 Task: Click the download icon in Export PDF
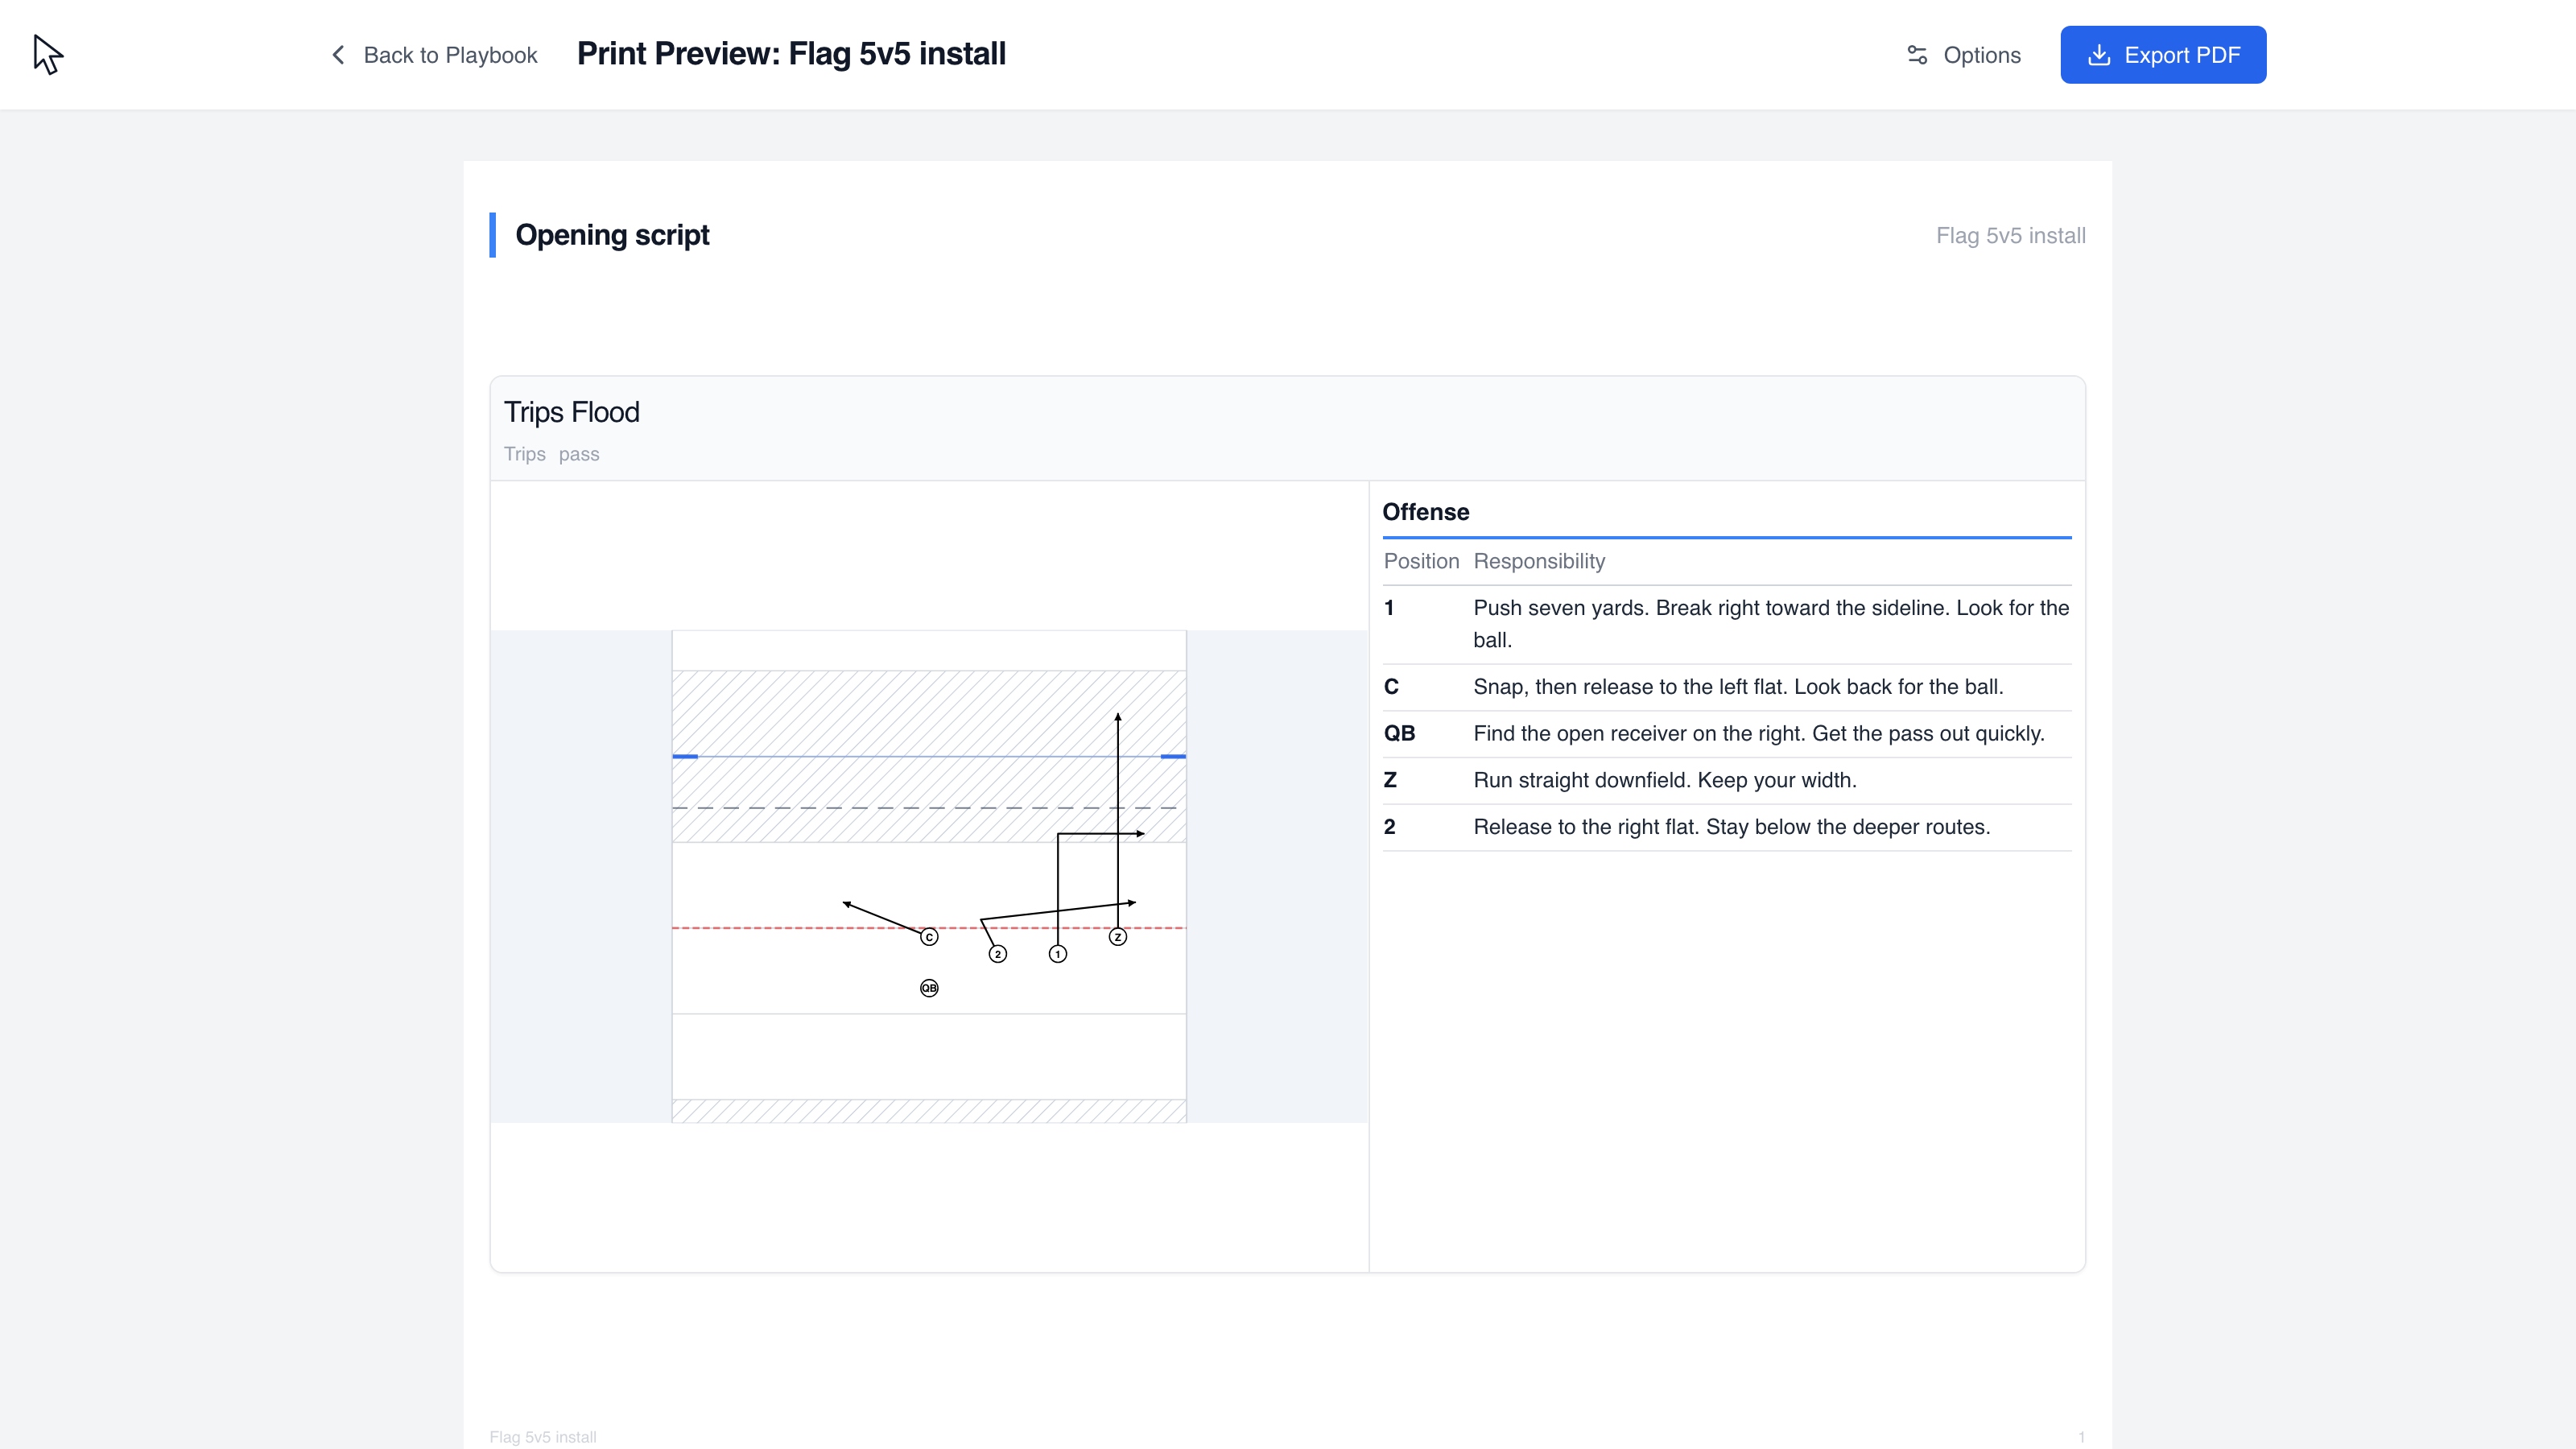(x=2099, y=55)
